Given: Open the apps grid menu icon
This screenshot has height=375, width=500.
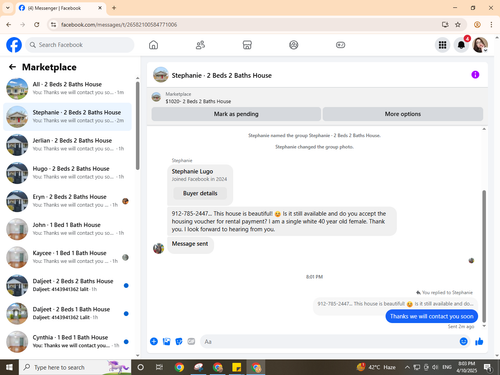Looking at the screenshot, I should (x=442, y=45).
